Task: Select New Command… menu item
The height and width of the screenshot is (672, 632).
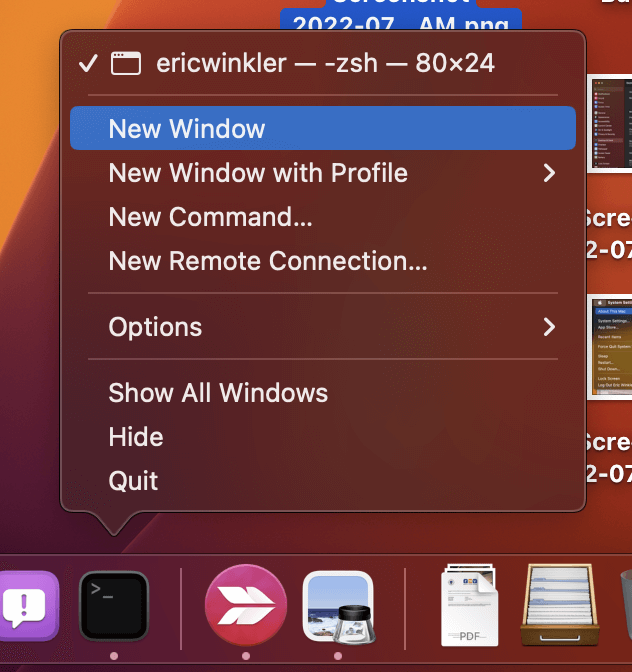Action: pos(210,217)
